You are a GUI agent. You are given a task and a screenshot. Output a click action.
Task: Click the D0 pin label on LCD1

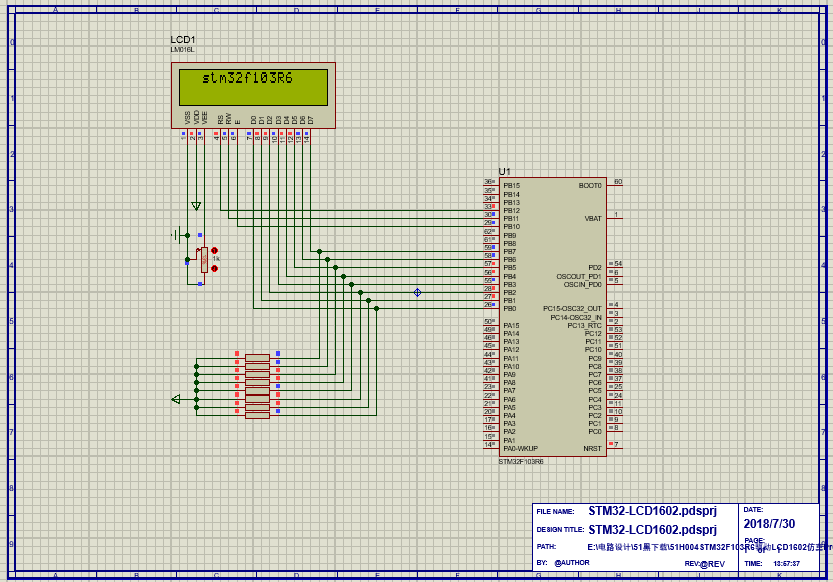253,120
